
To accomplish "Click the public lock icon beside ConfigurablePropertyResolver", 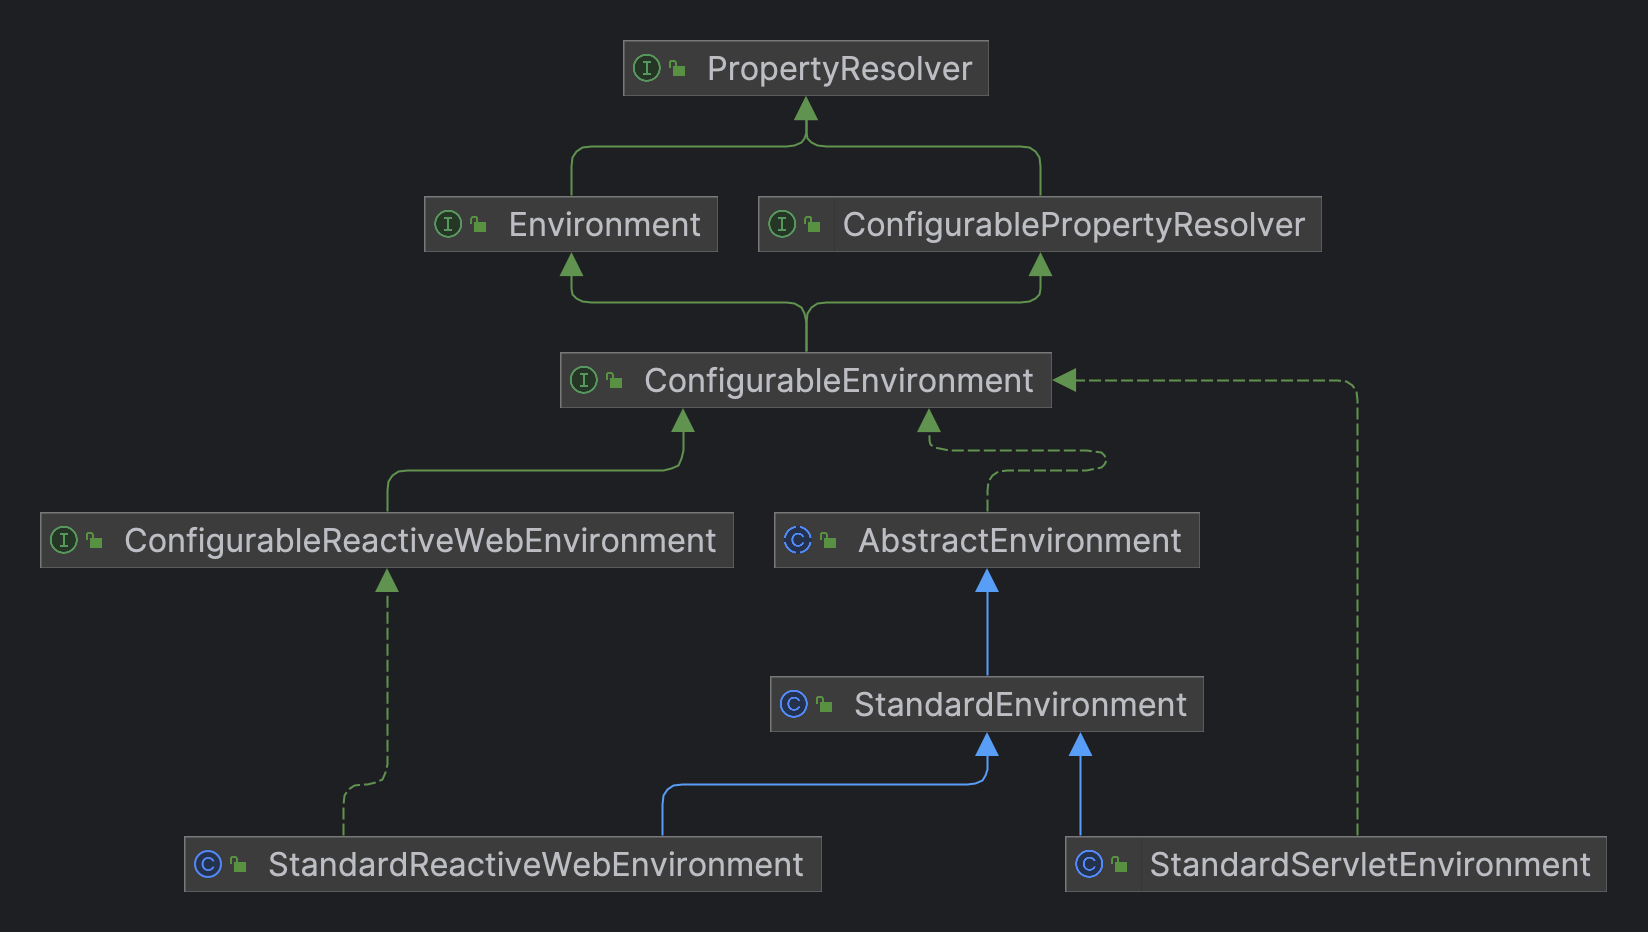I will click(x=813, y=224).
